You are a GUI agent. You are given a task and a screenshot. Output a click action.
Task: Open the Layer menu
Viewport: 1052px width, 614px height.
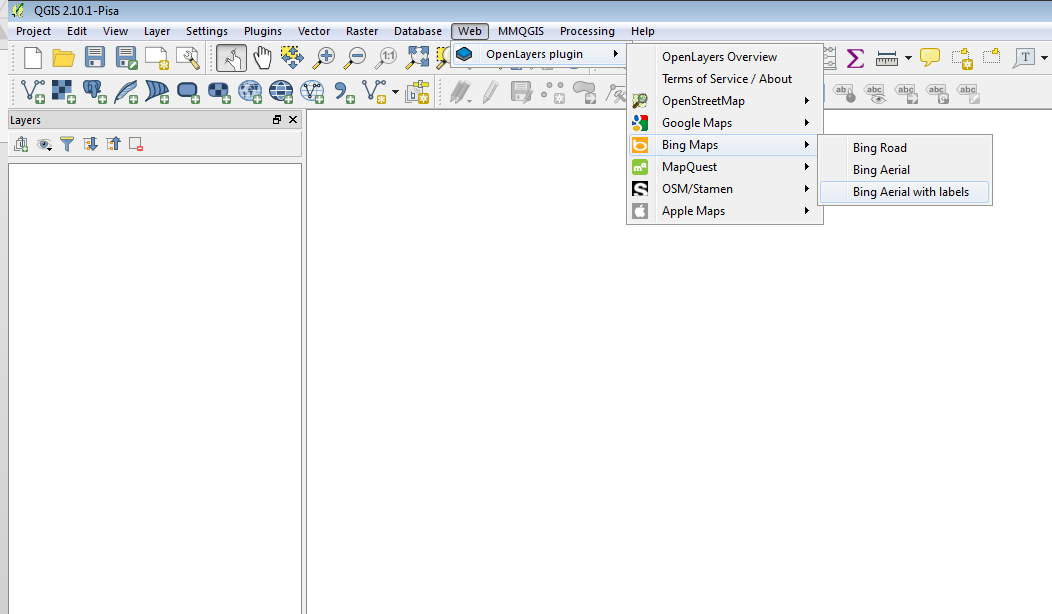(156, 31)
